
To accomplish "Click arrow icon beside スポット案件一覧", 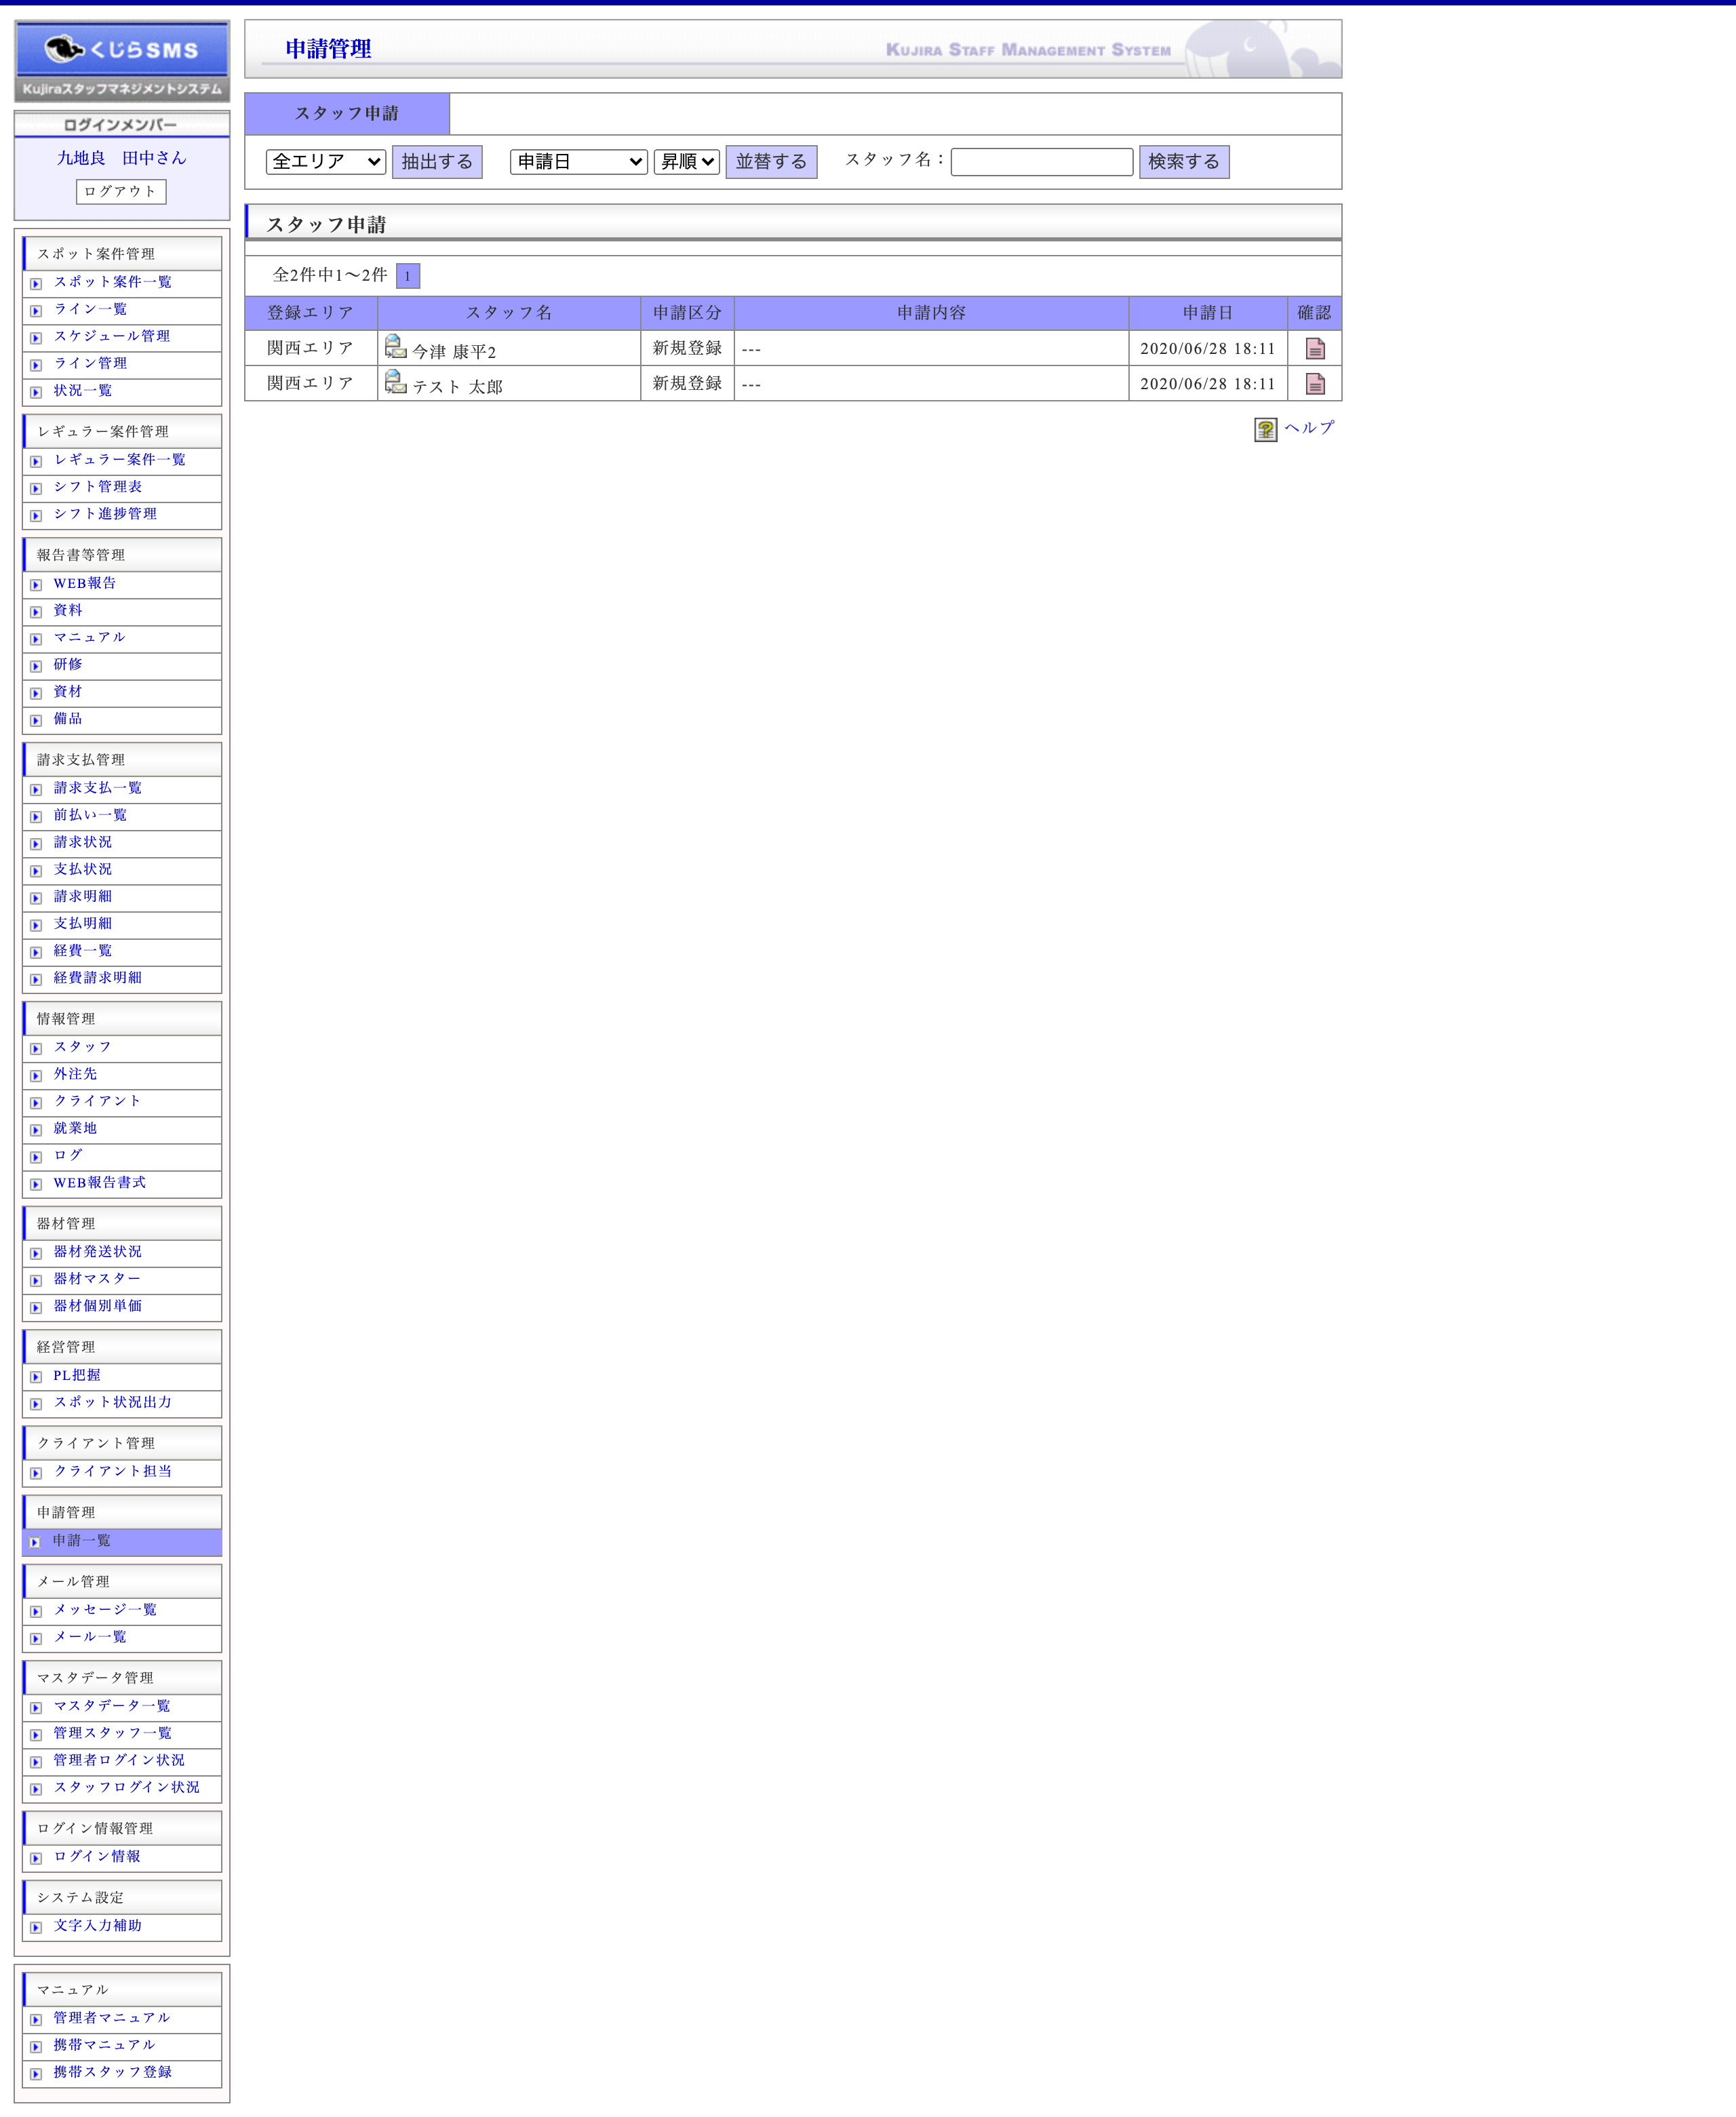I will click(x=36, y=284).
